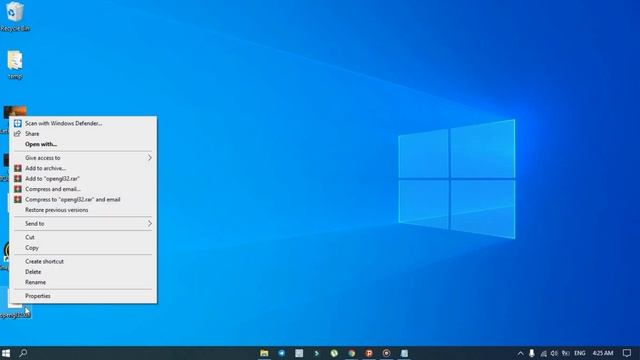640x360 pixels.
Task: Open the circular recorder app in taskbar
Action: [387, 353]
